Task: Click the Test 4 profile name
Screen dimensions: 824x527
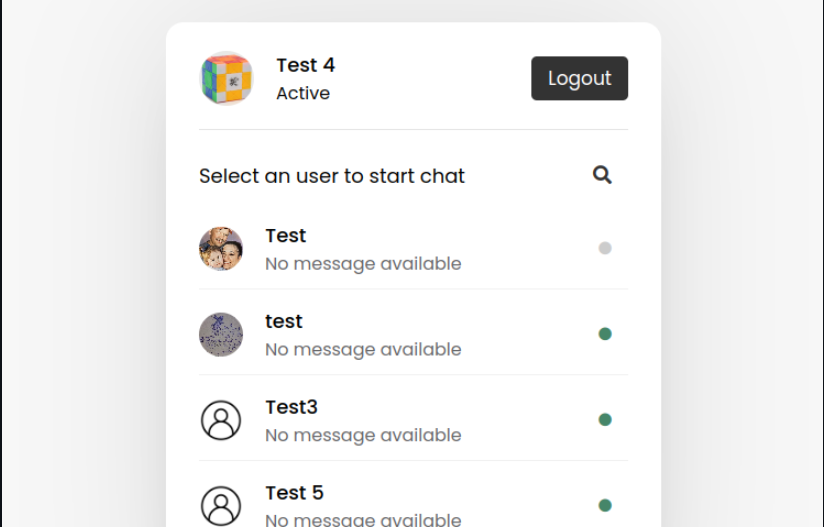Action: click(306, 65)
